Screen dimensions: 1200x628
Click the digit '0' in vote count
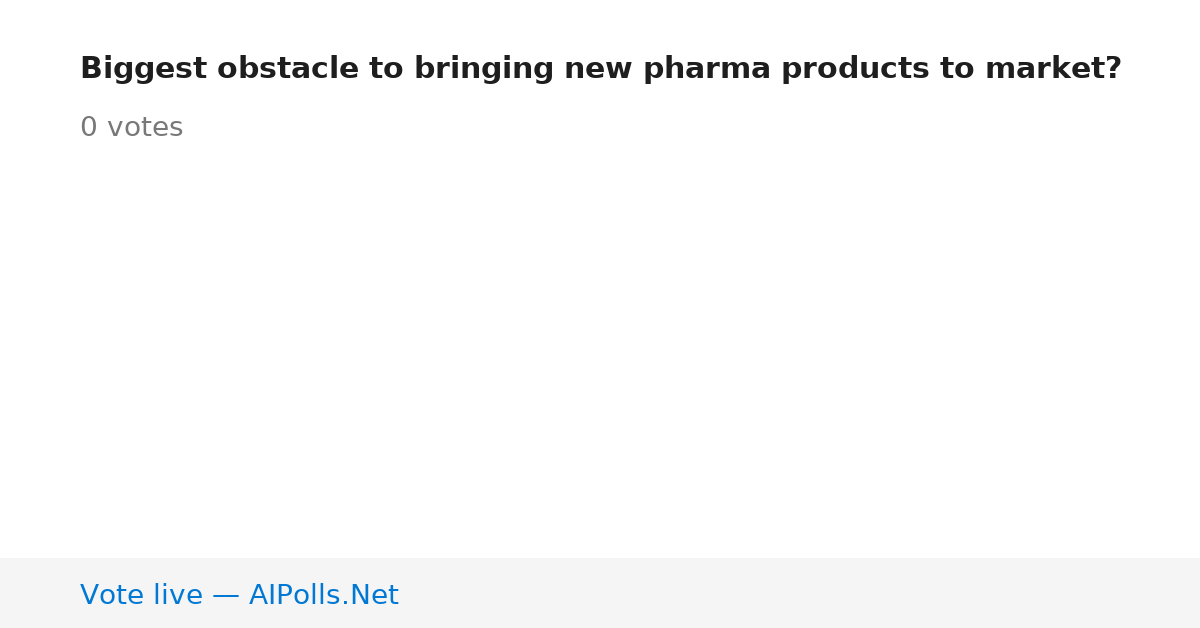[x=89, y=128]
